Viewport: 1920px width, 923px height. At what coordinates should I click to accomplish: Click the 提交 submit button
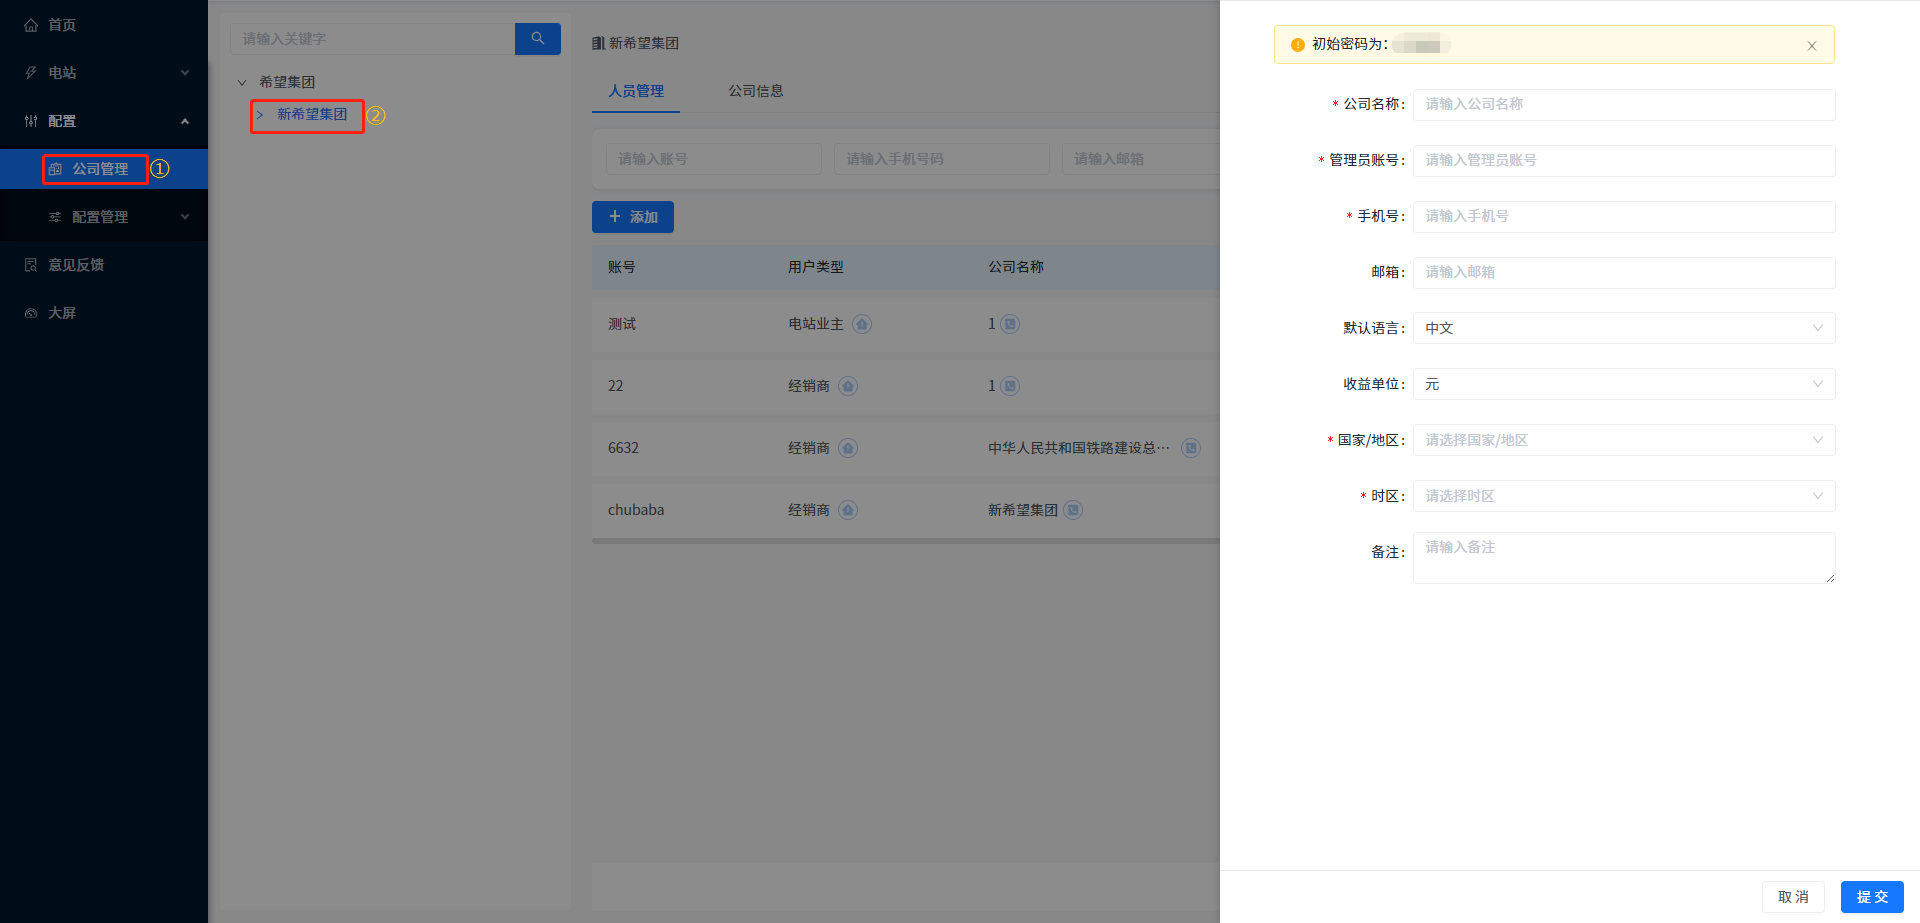(1871, 897)
